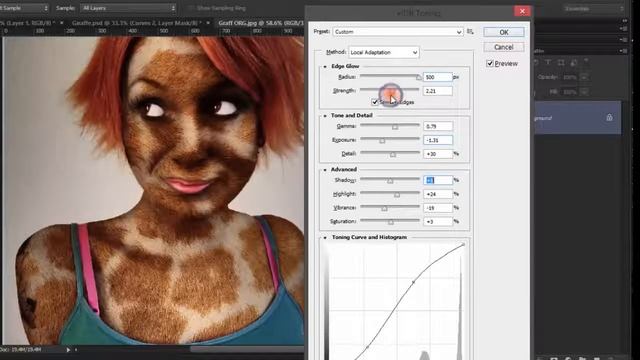
Task: Switch to the Giraffe.psd document tab
Action: pyautogui.click(x=137, y=23)
